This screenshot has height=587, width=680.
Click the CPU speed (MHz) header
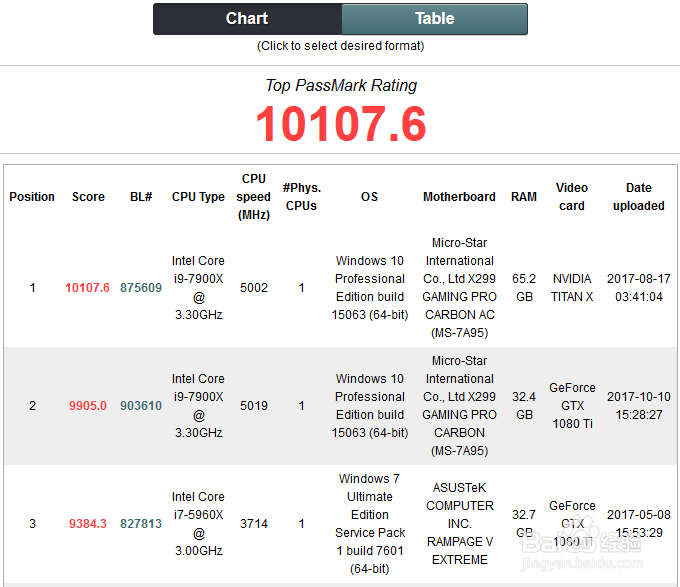(254, 197)
